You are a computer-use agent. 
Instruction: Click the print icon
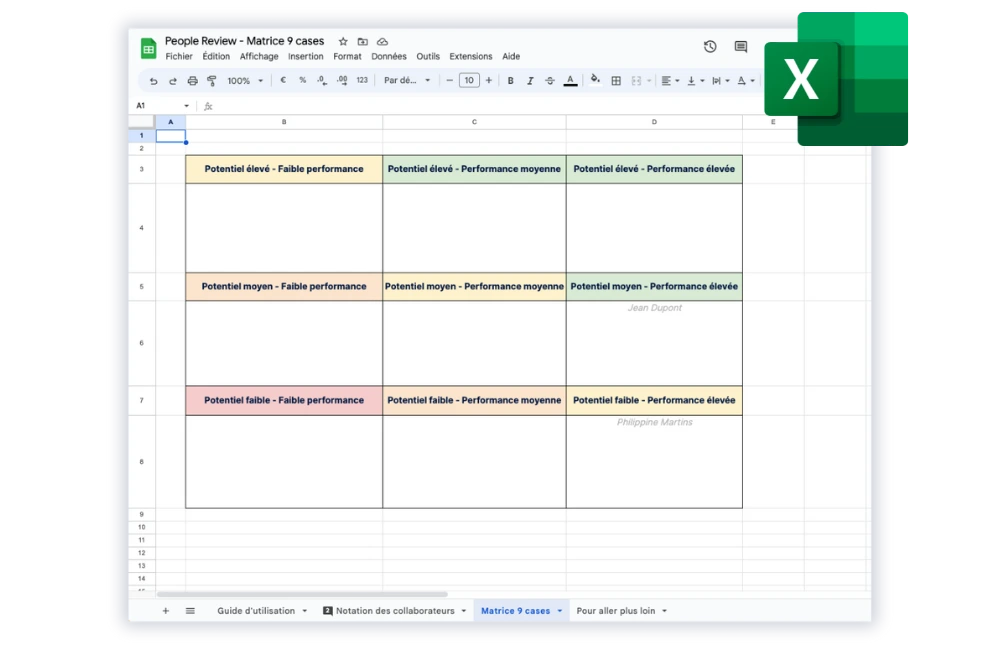coord(192,81)
